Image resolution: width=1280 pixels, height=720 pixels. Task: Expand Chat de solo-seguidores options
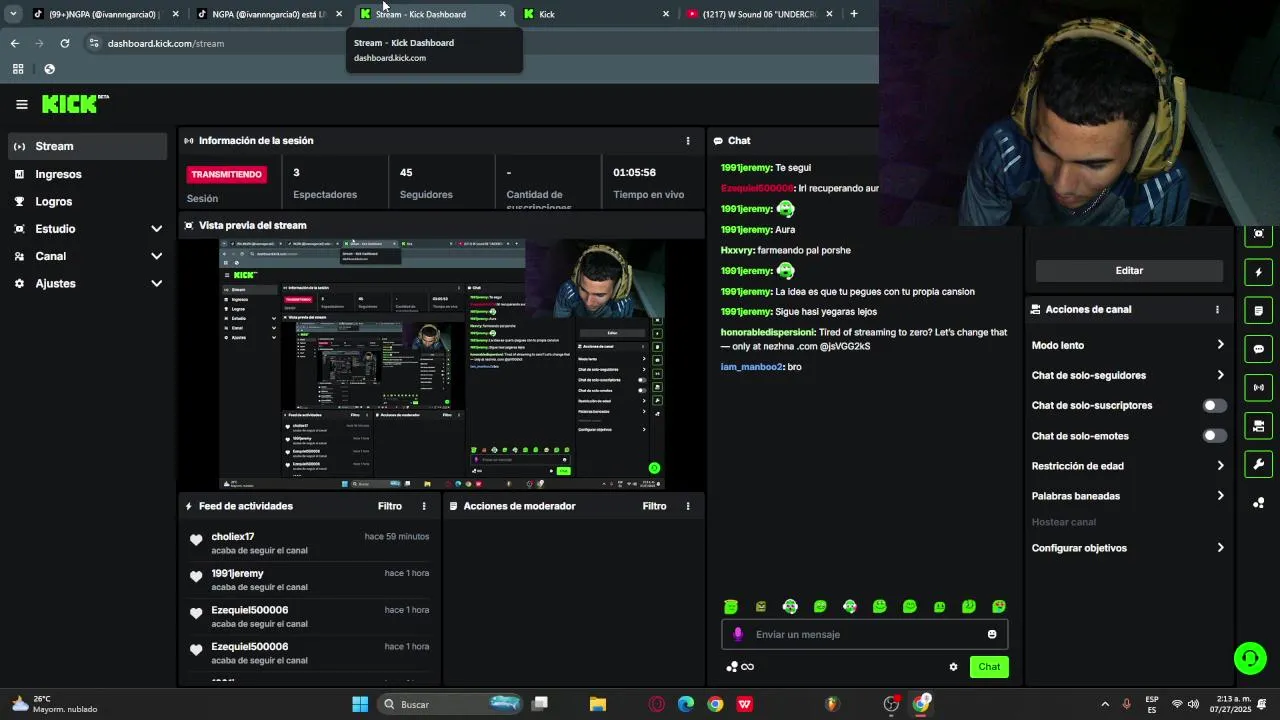tap(1220, 375)
